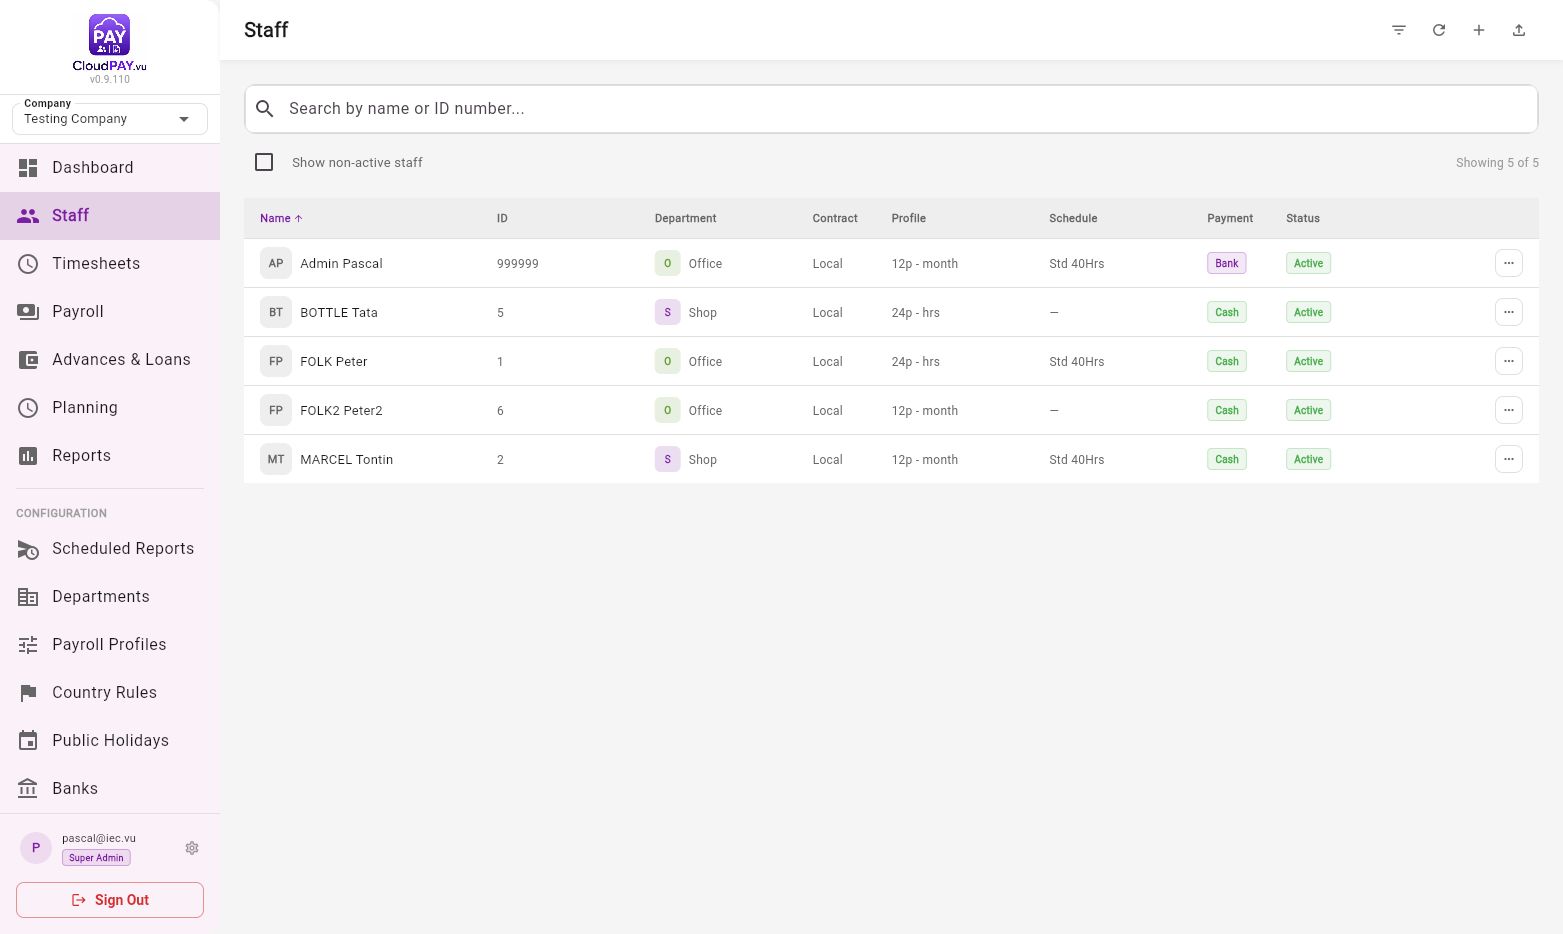Click the Super Admin badge
This screenshot has height=934, width=1563.
click(96, 858)
